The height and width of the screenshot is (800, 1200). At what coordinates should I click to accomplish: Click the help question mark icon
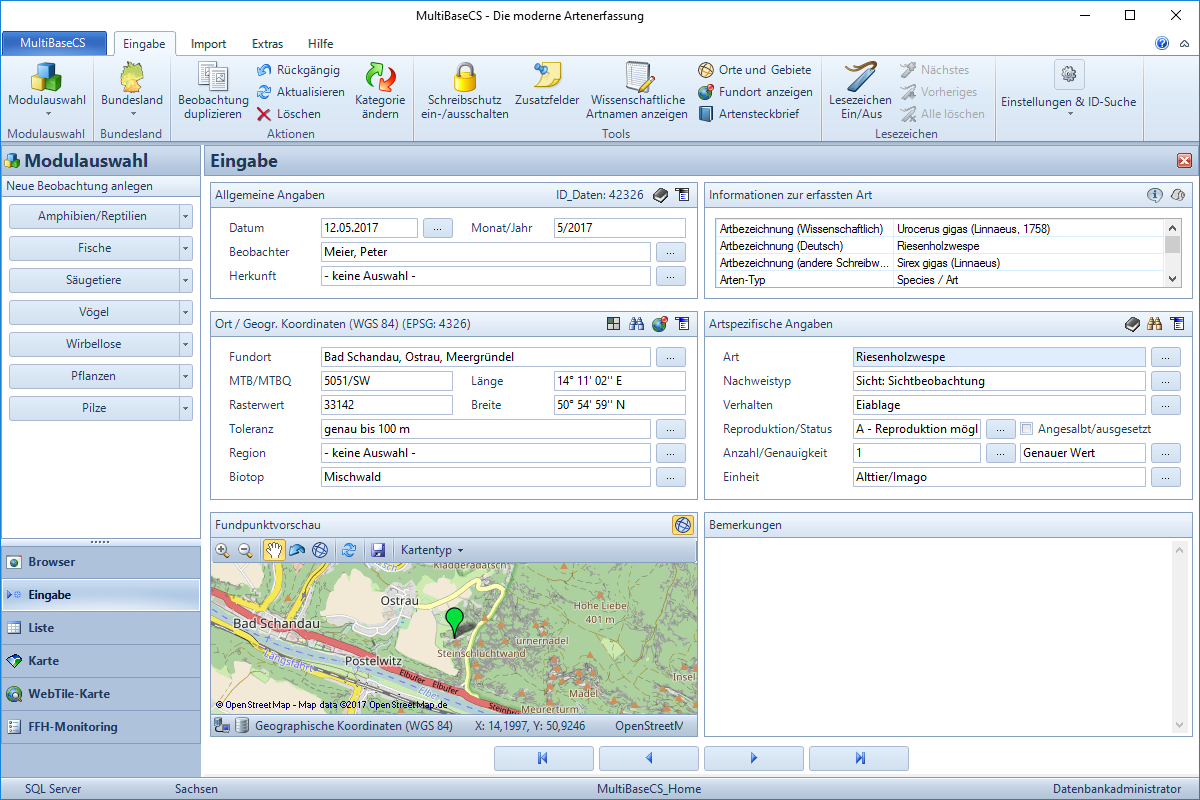pos(1162,43)
